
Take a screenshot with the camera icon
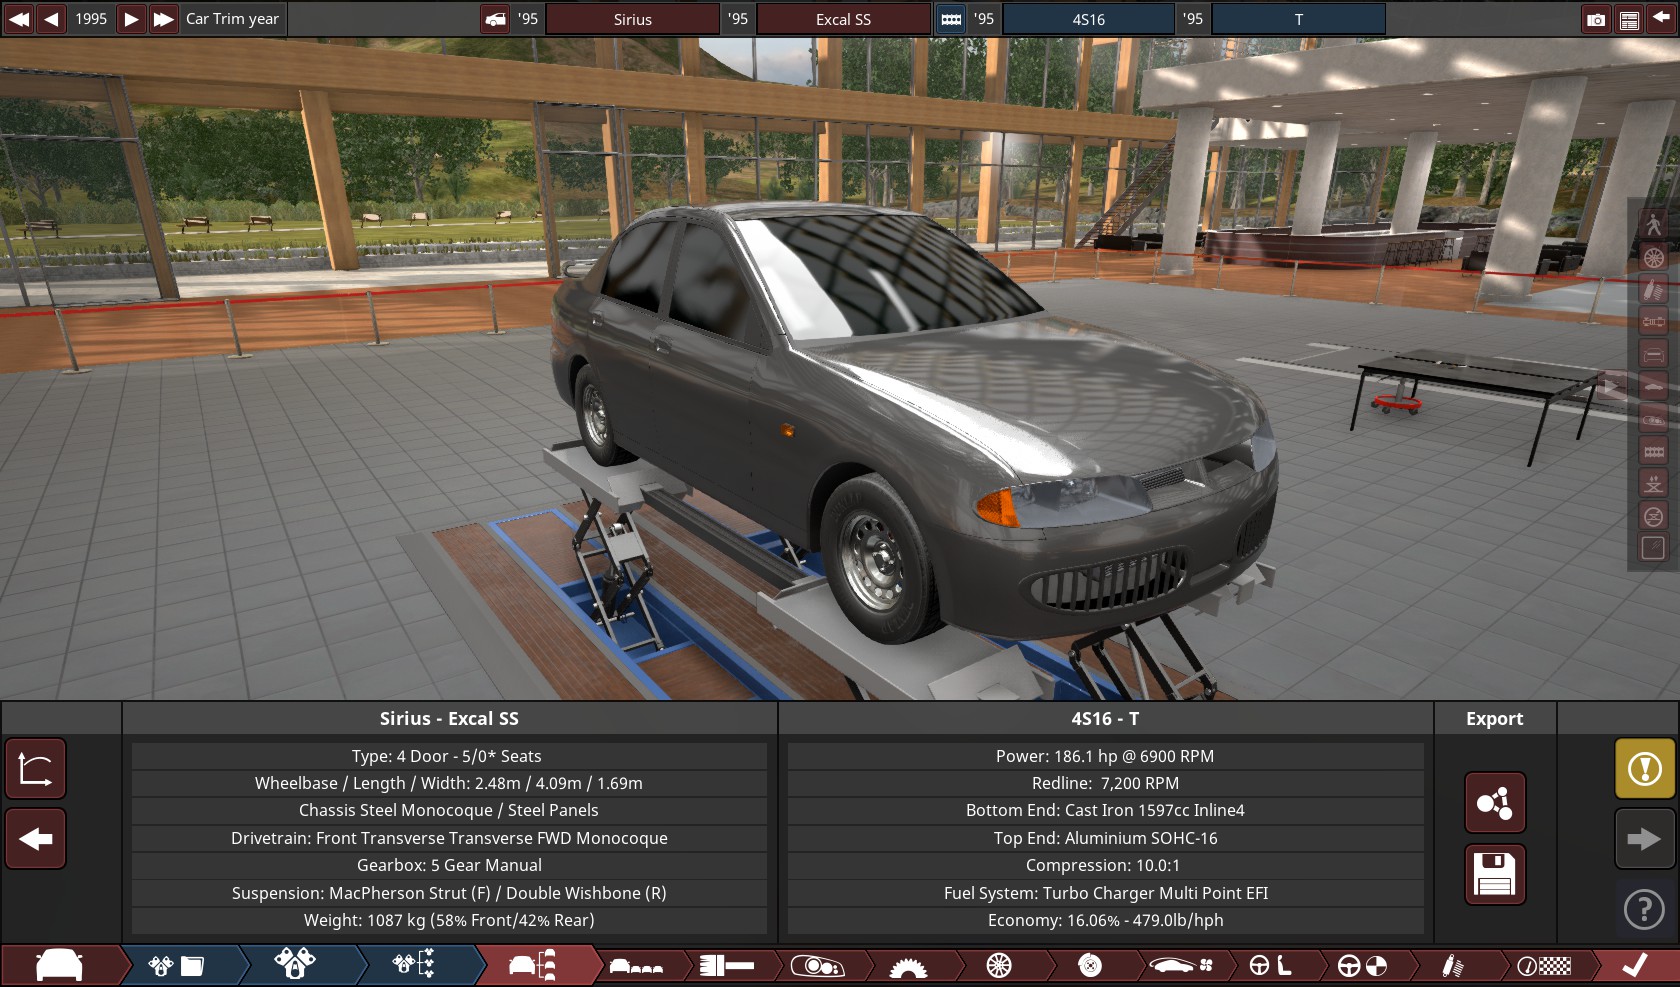pyautogui.click(x=1596, y=20)
